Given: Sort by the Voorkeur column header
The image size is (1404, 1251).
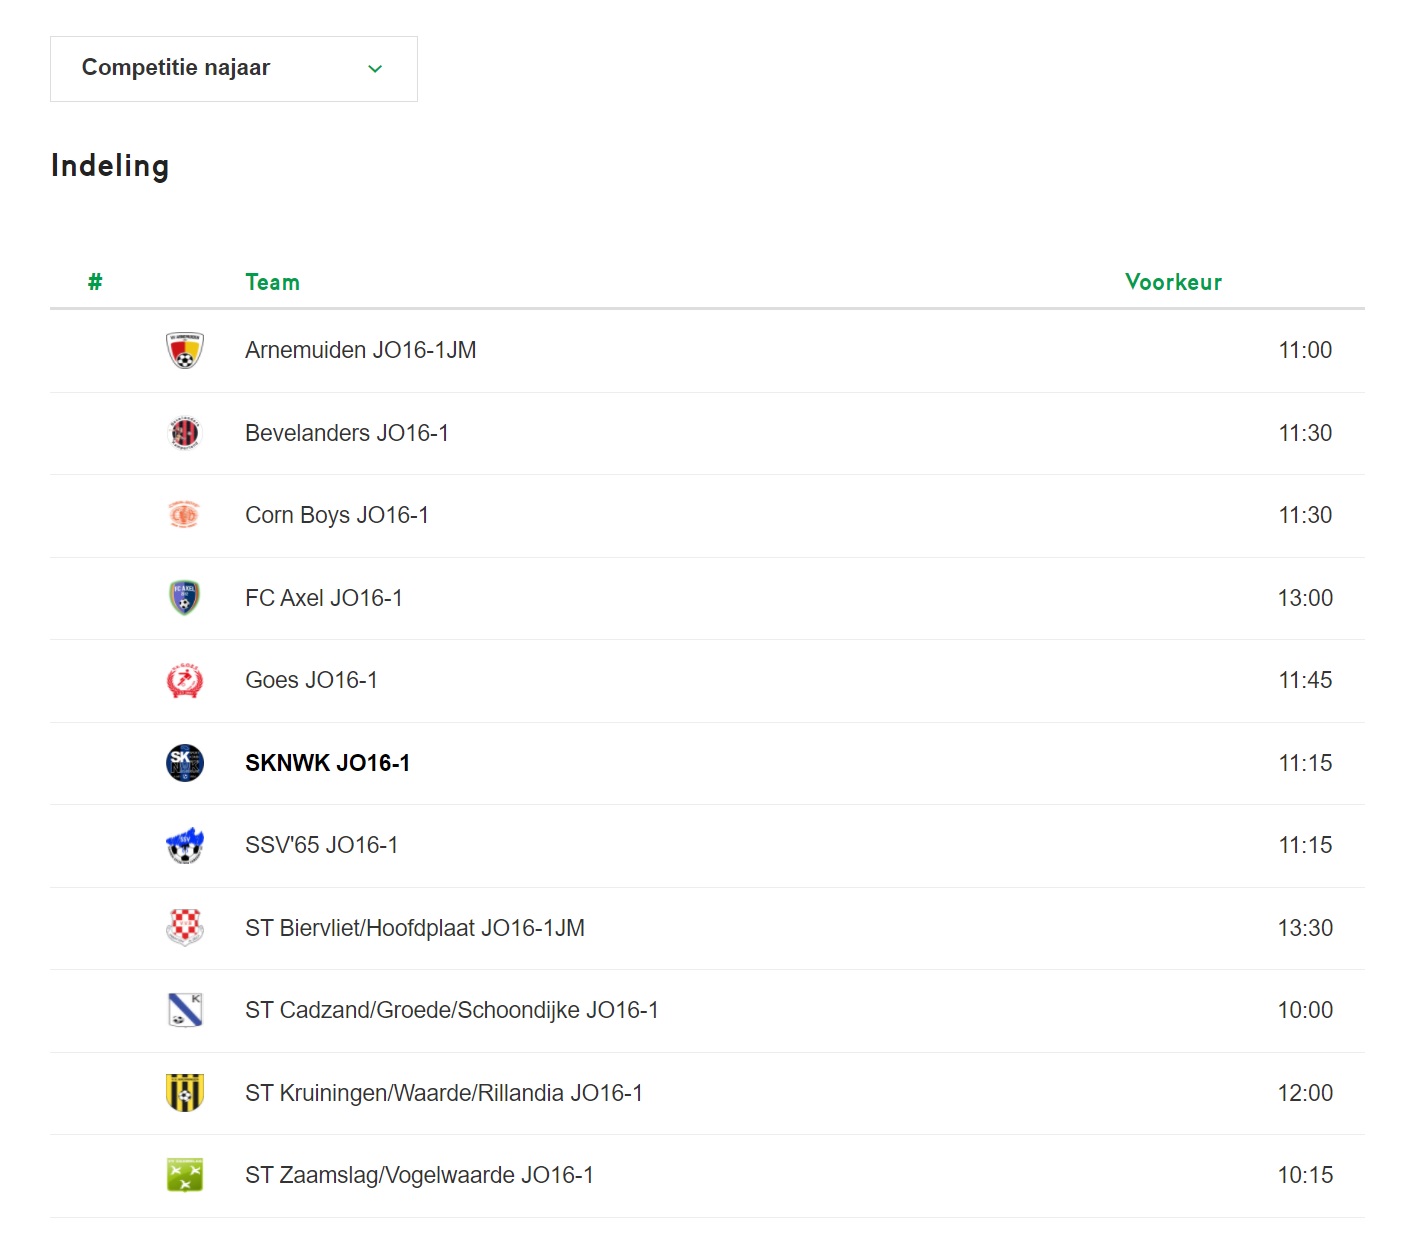Looking at the screenshot, I should pyautogui.click(x=1173, y=282).
